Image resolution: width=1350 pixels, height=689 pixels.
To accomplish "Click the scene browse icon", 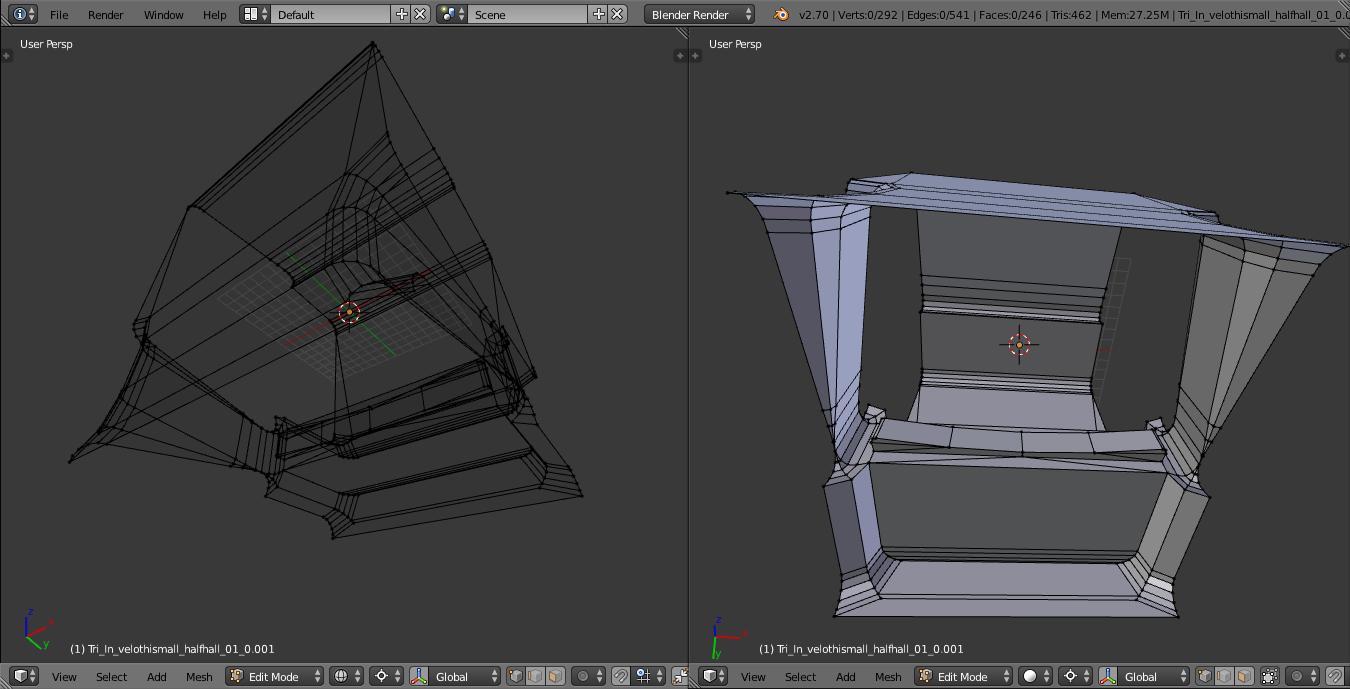I will pos(452,14).
